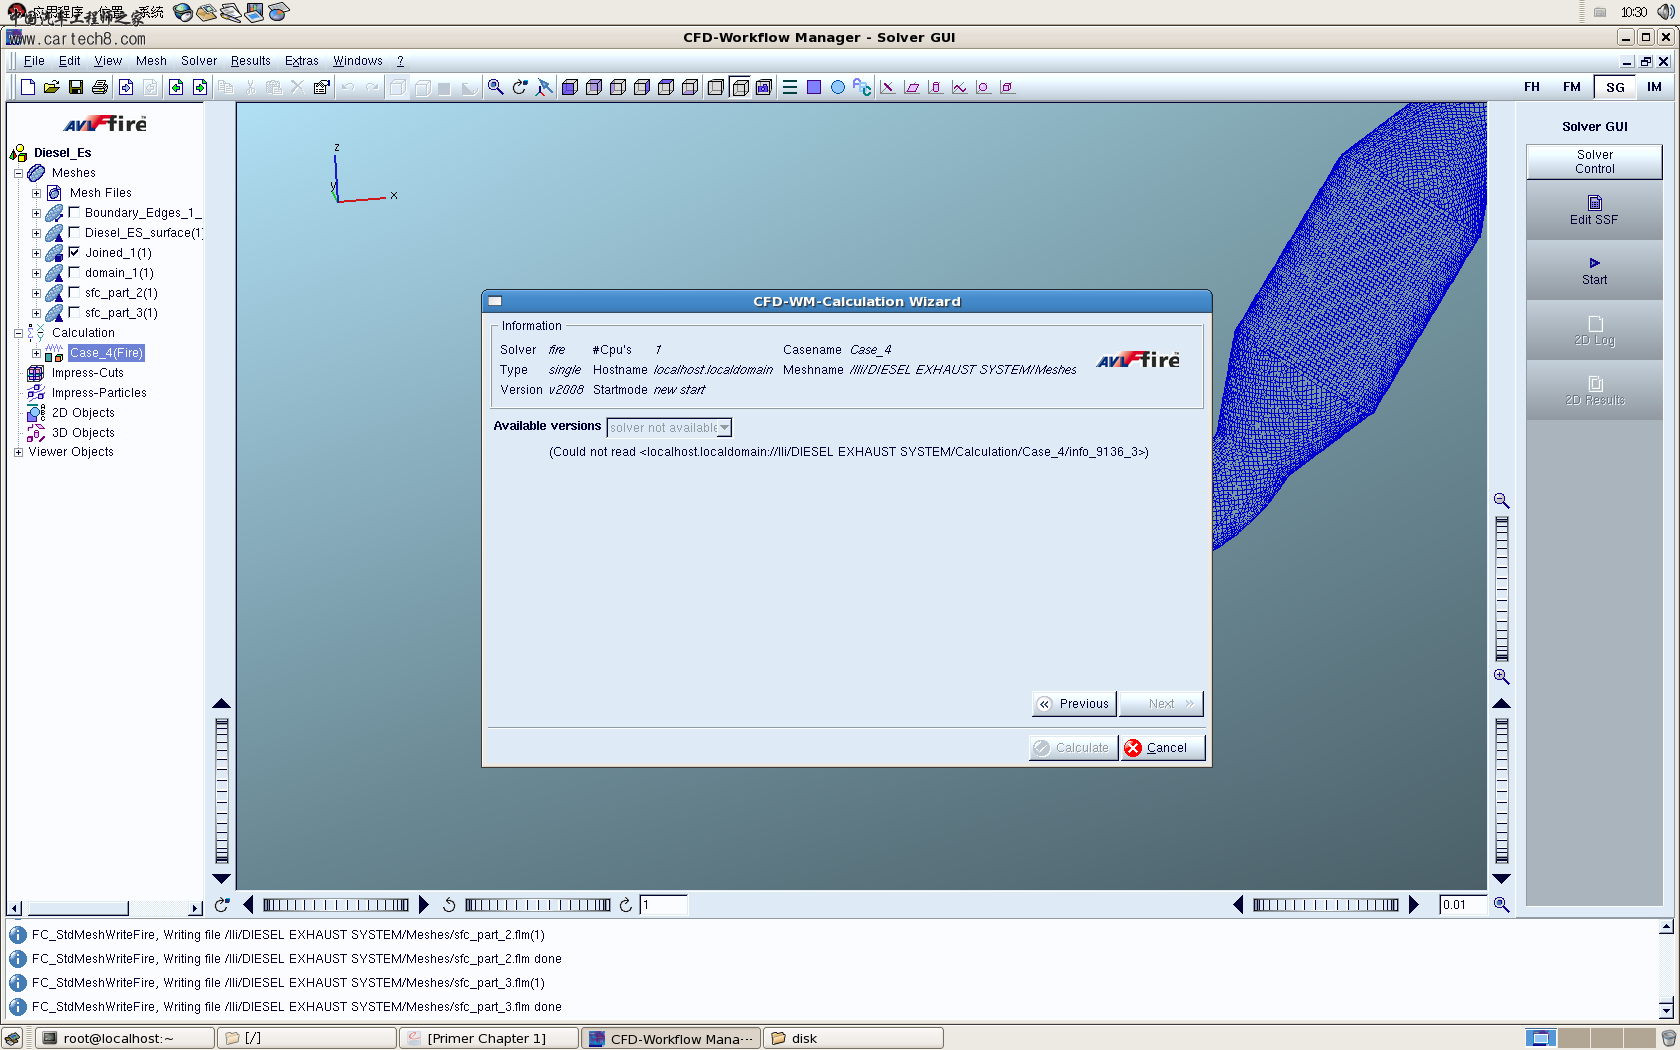This screenshot has width=1680, height=1050.
Task: Click the Cancel button in wizard
Action: point(1163,748)
